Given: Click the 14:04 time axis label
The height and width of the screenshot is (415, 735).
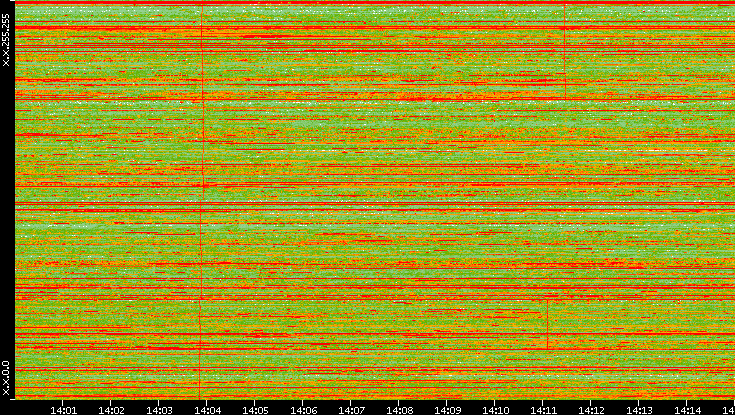Looking at the screenshot, I should [x=207, y=410].
